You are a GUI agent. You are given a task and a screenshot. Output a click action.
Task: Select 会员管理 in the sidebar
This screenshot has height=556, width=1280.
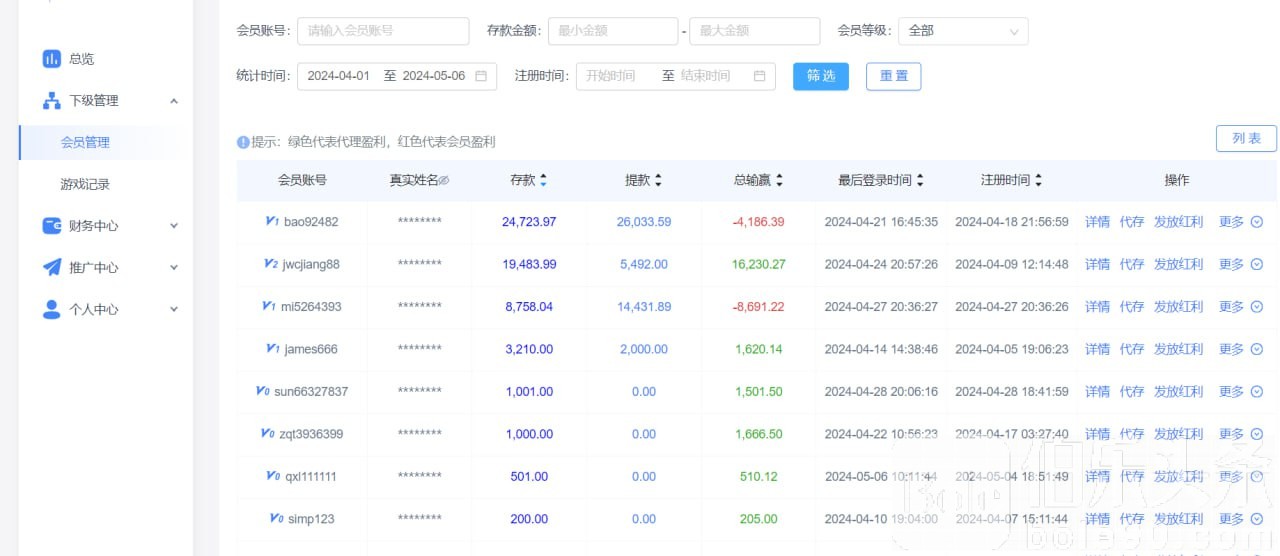coord(85,142)
